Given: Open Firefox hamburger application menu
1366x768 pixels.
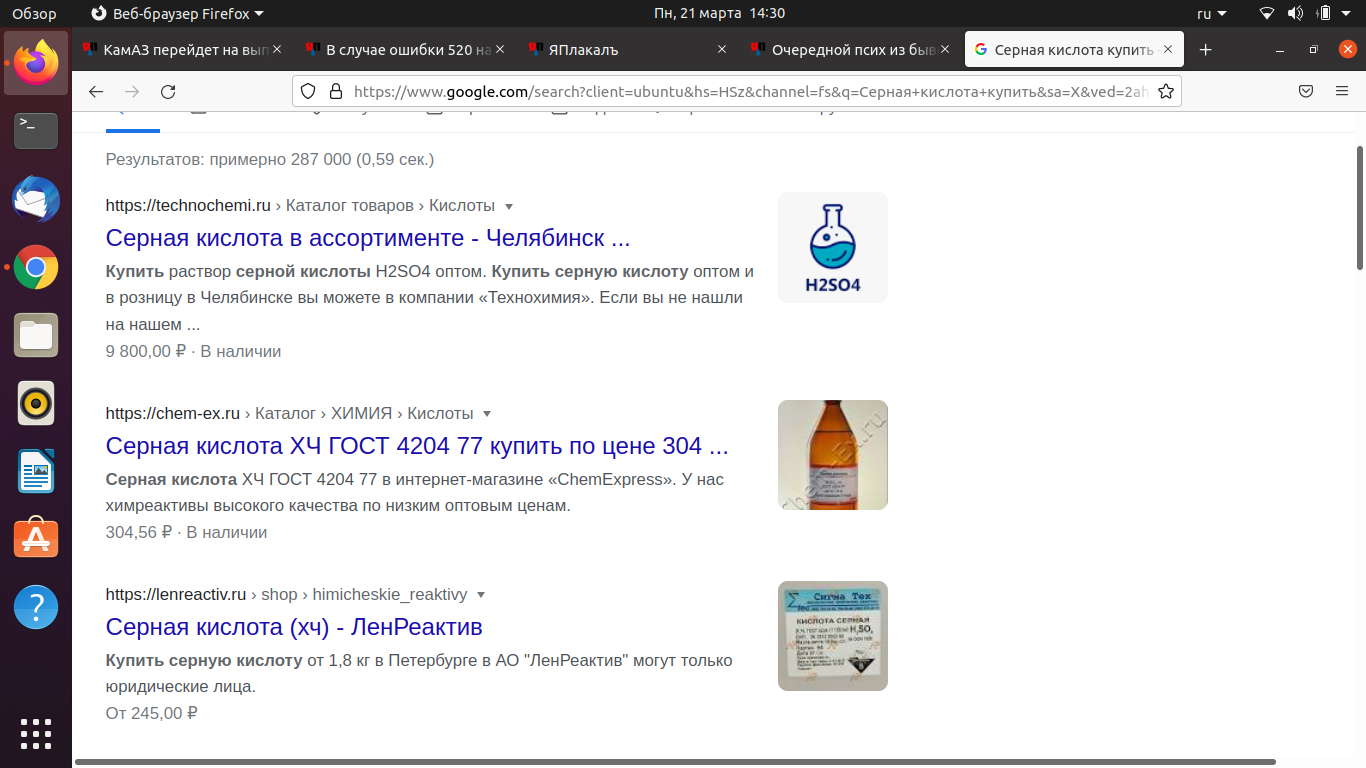Looking at the screenshot, I should coord(1342,91).
